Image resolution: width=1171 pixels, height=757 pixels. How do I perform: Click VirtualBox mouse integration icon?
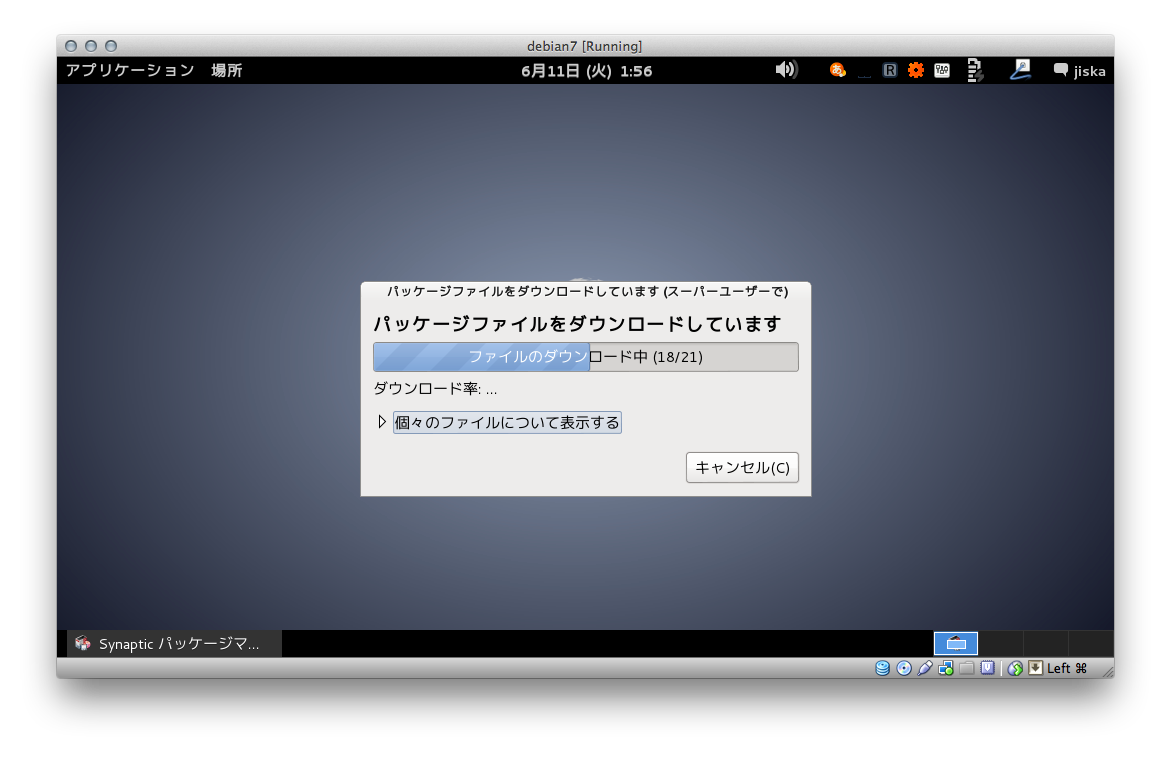1015,668
